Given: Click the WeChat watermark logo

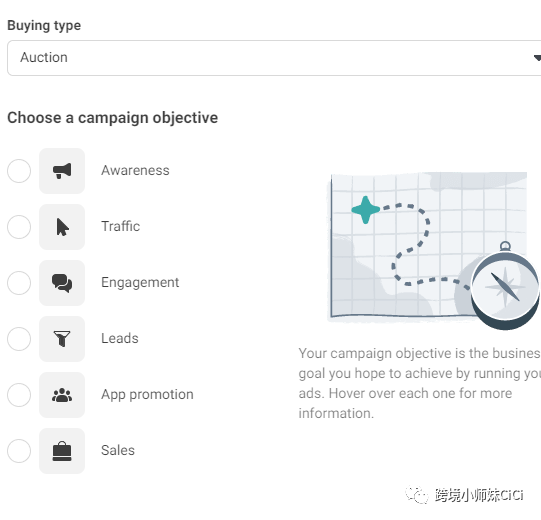Looking at the screenshot, I should click(417, 495).
